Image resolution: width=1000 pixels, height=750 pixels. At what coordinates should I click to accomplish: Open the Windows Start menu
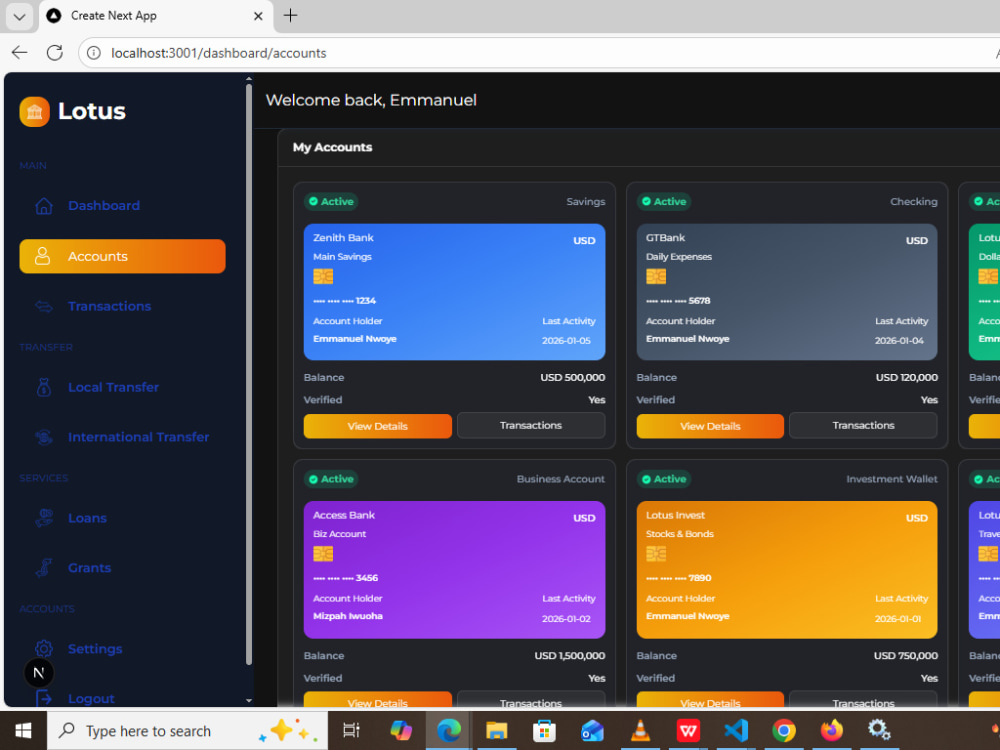point(23,731)
